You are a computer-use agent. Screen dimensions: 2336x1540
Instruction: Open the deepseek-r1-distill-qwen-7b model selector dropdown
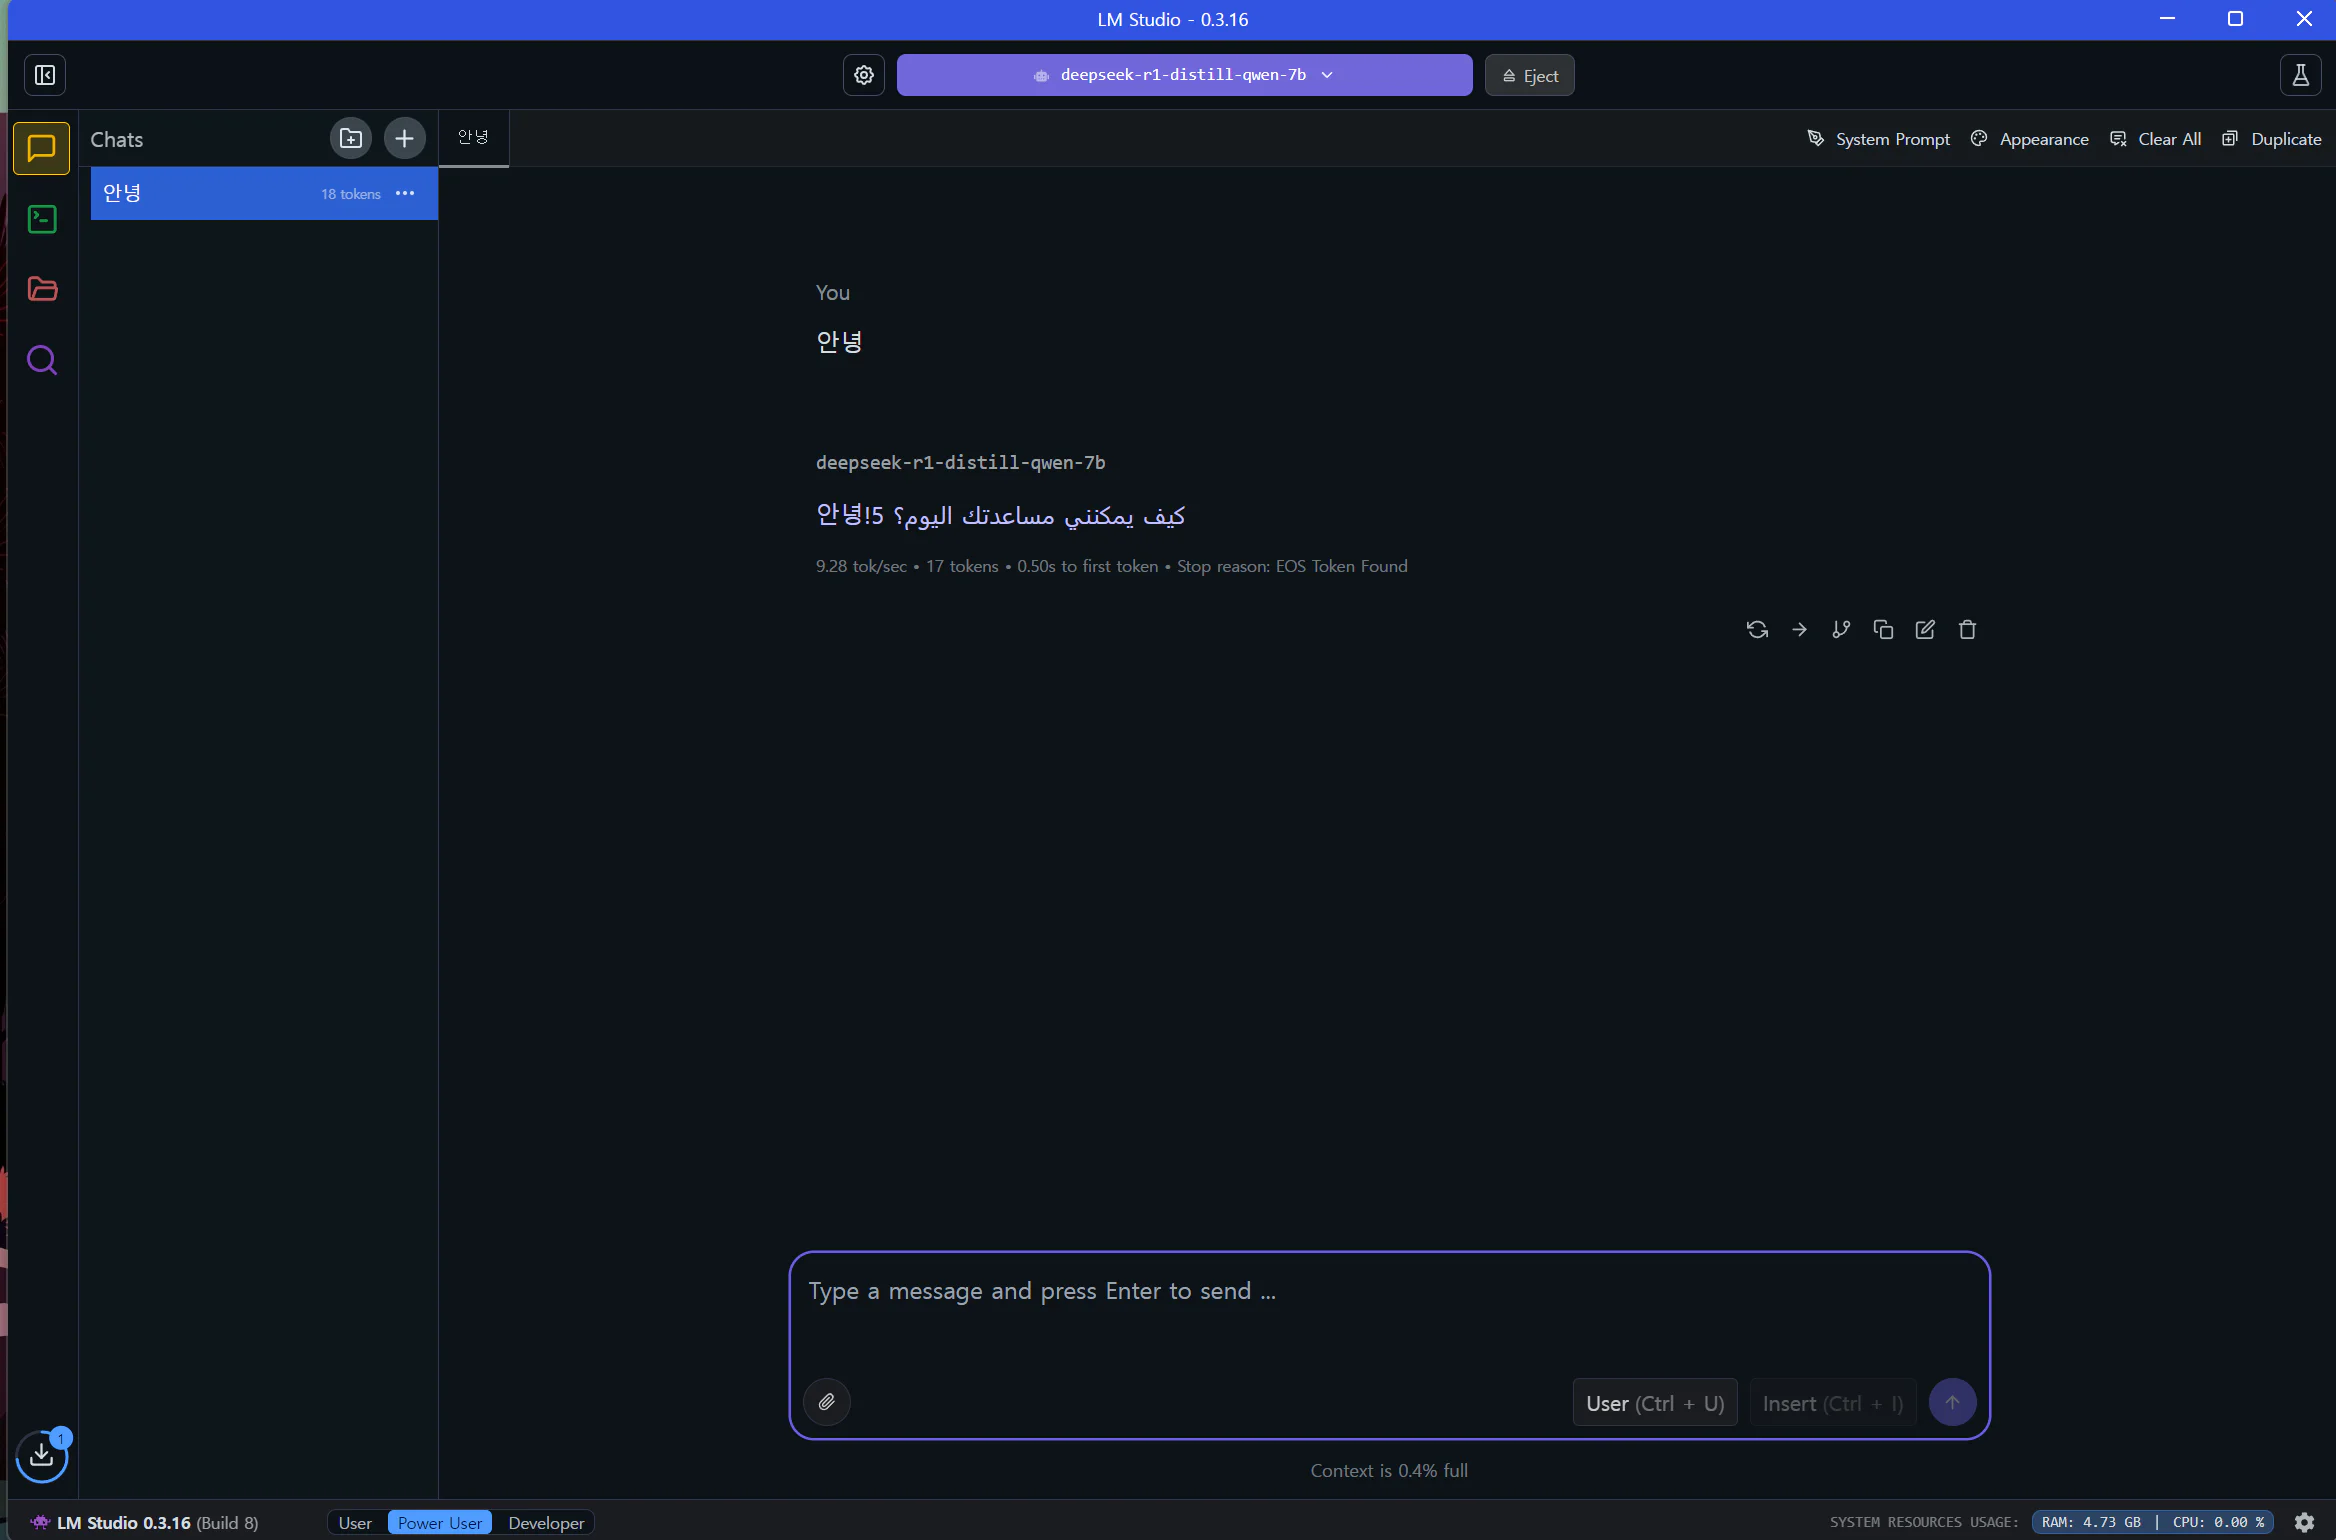pyautogui.click(x=1184, y=75)
